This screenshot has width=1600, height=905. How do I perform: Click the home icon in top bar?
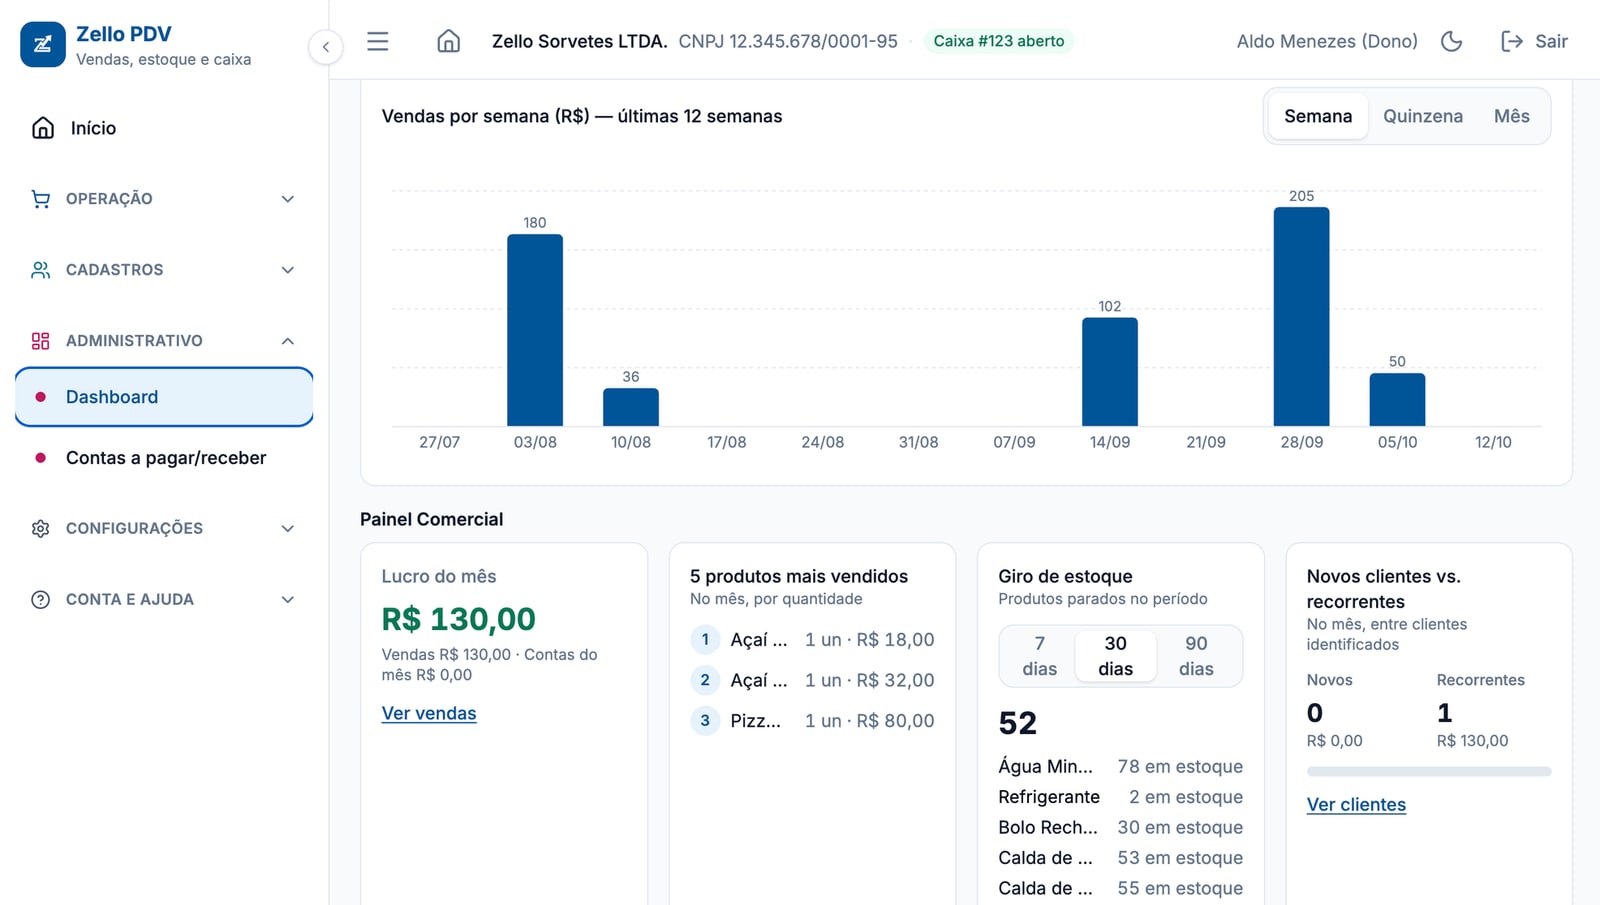(449, 41)
